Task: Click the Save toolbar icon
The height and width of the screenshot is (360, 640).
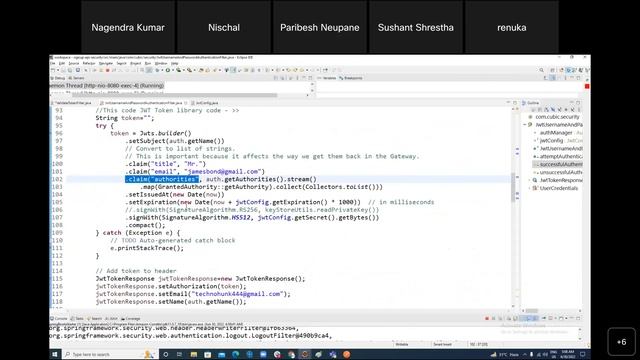Action: click(63, 70)
